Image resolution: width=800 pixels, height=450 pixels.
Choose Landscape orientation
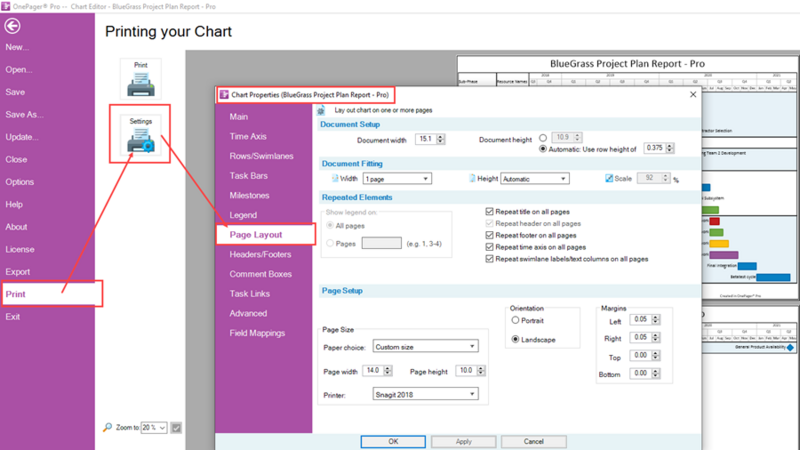[x=515, y=339]
